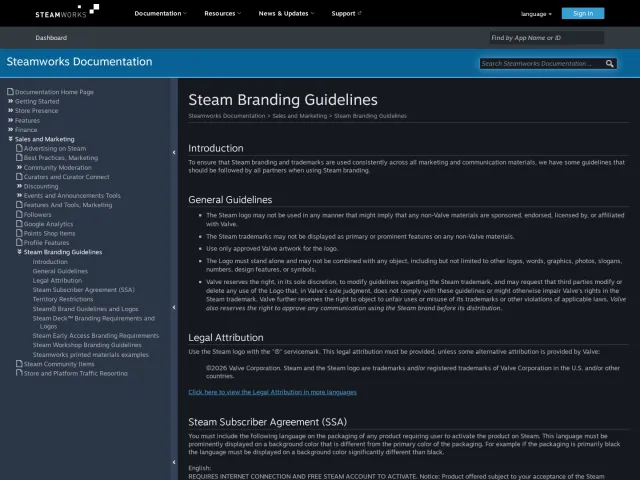Click the Steam Community Items page icon
This screenshot has height=480, width=640.
(19, 364)
